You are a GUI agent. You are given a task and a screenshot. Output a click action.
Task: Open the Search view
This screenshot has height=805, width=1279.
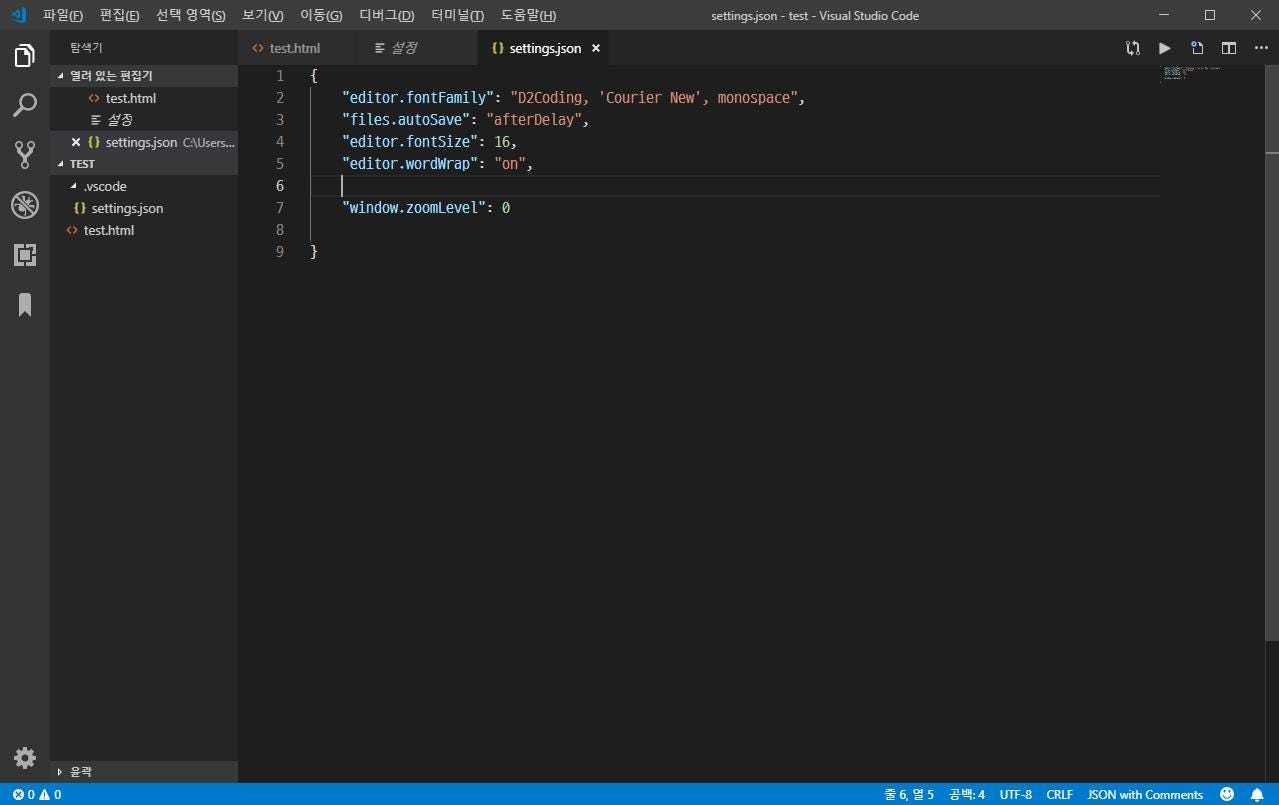tap(24, 105)
